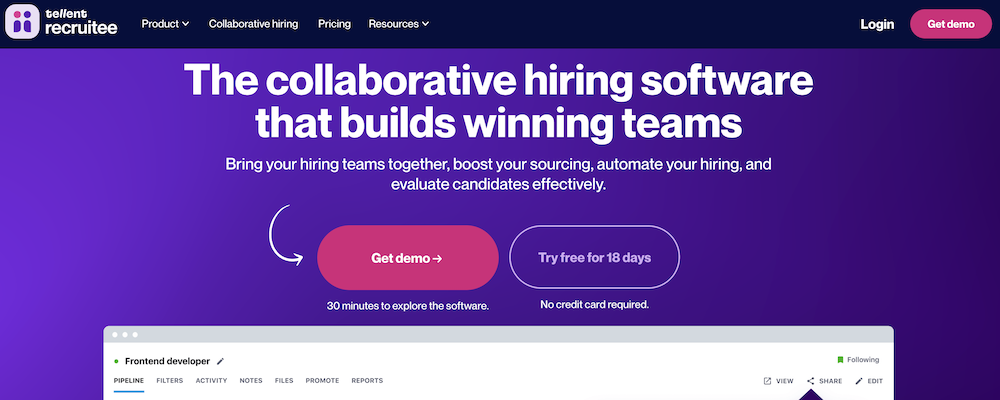
Task: Click the View external-link icon
Action: 767,381
